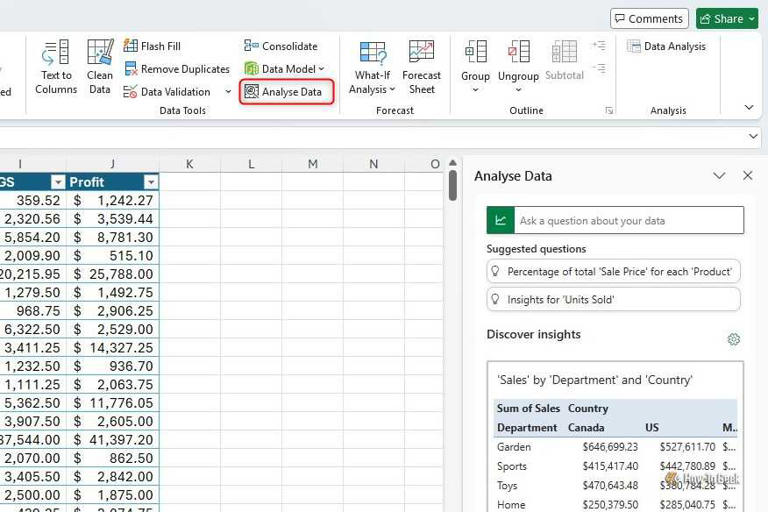Open Discover insights settings gear

[x=733, y=339]
